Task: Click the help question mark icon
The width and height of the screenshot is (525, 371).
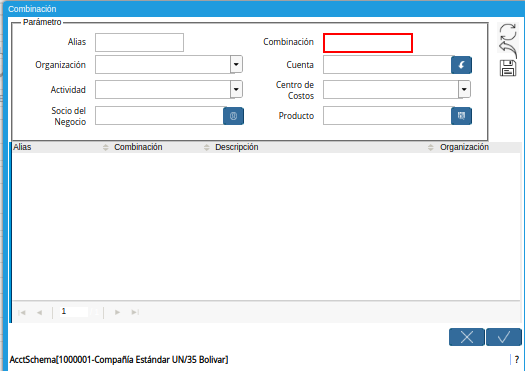Action: [x=517, y=360]
